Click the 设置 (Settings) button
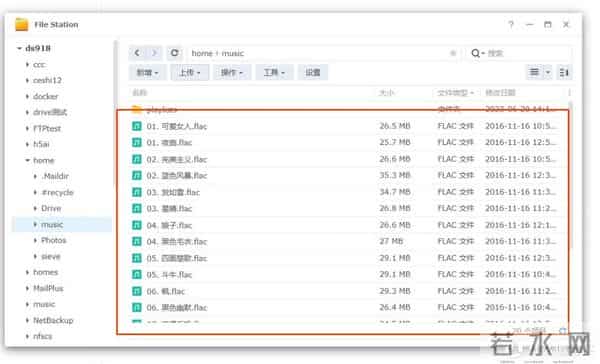Image resolution: width=600 pixels, height=364 pixels. [313, 72]
